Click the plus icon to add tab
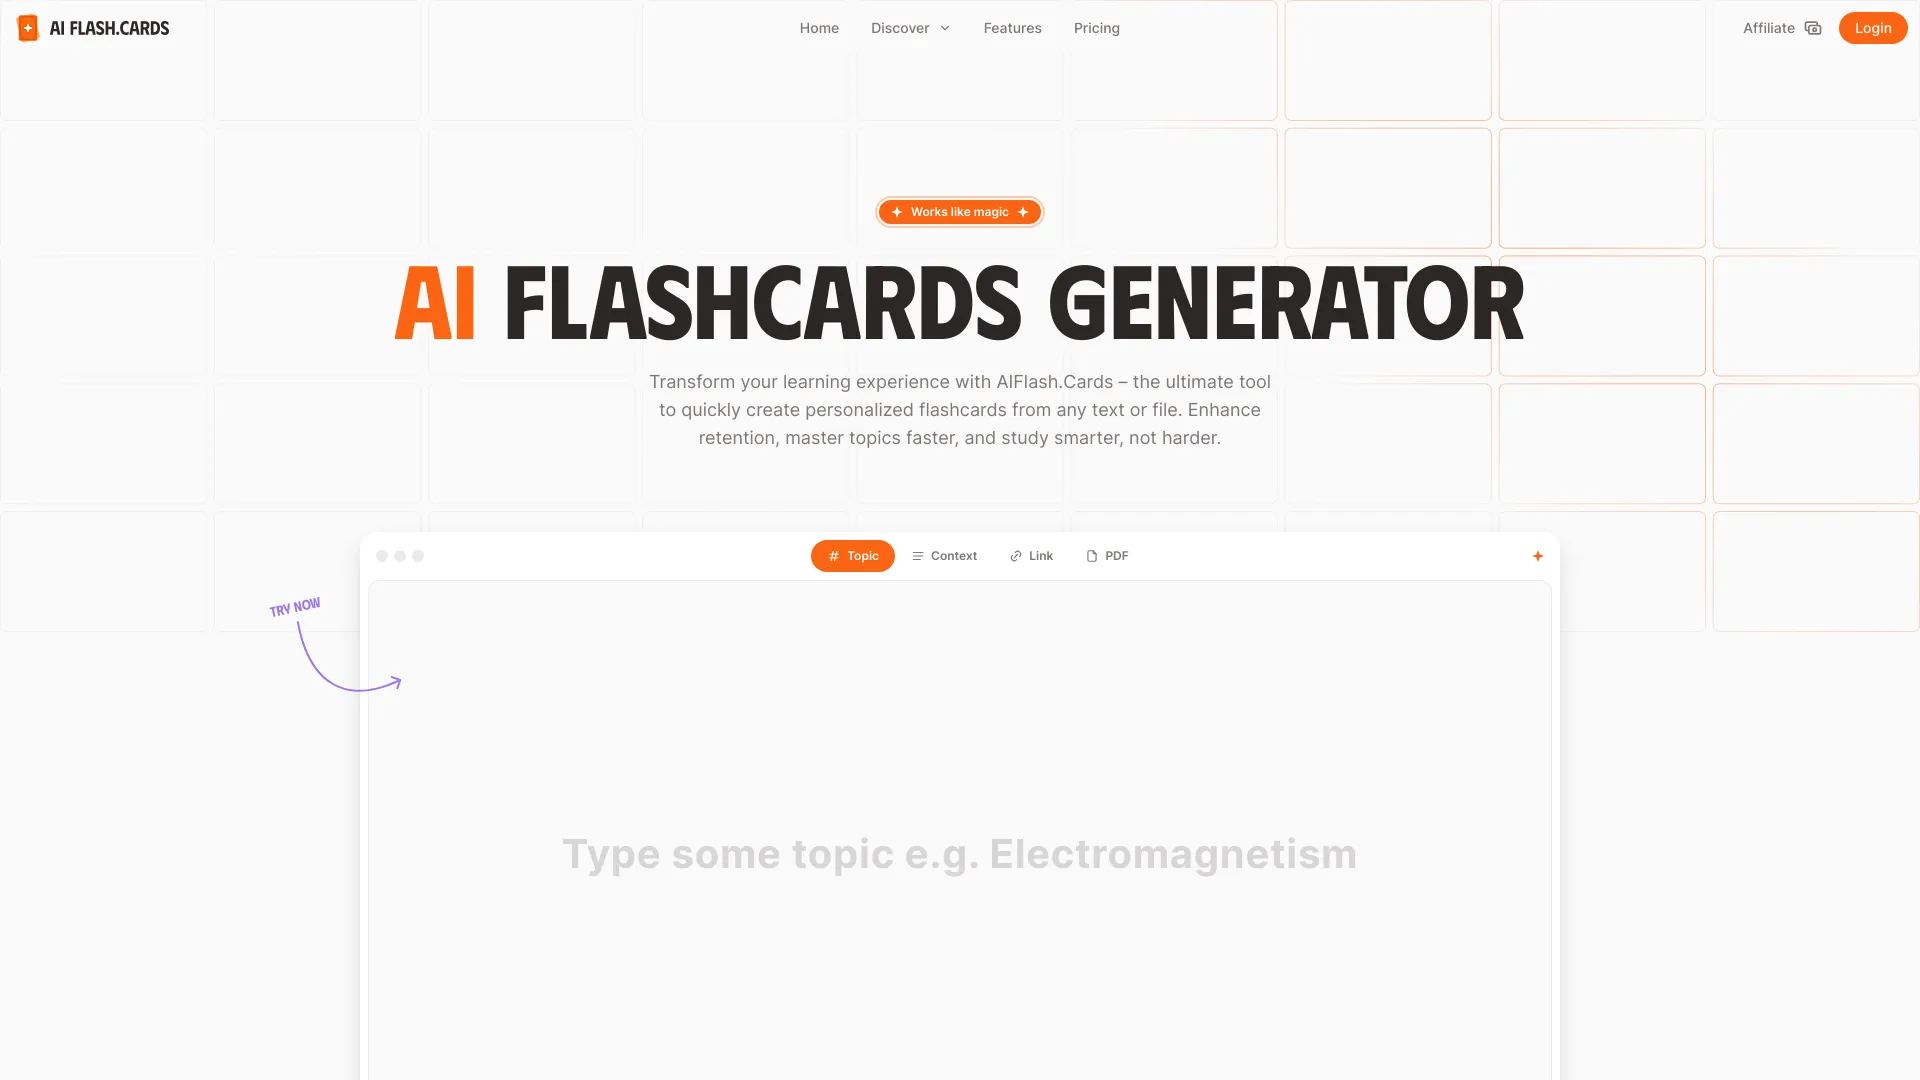The image size is (1920, 1080). coord(1538,555)
